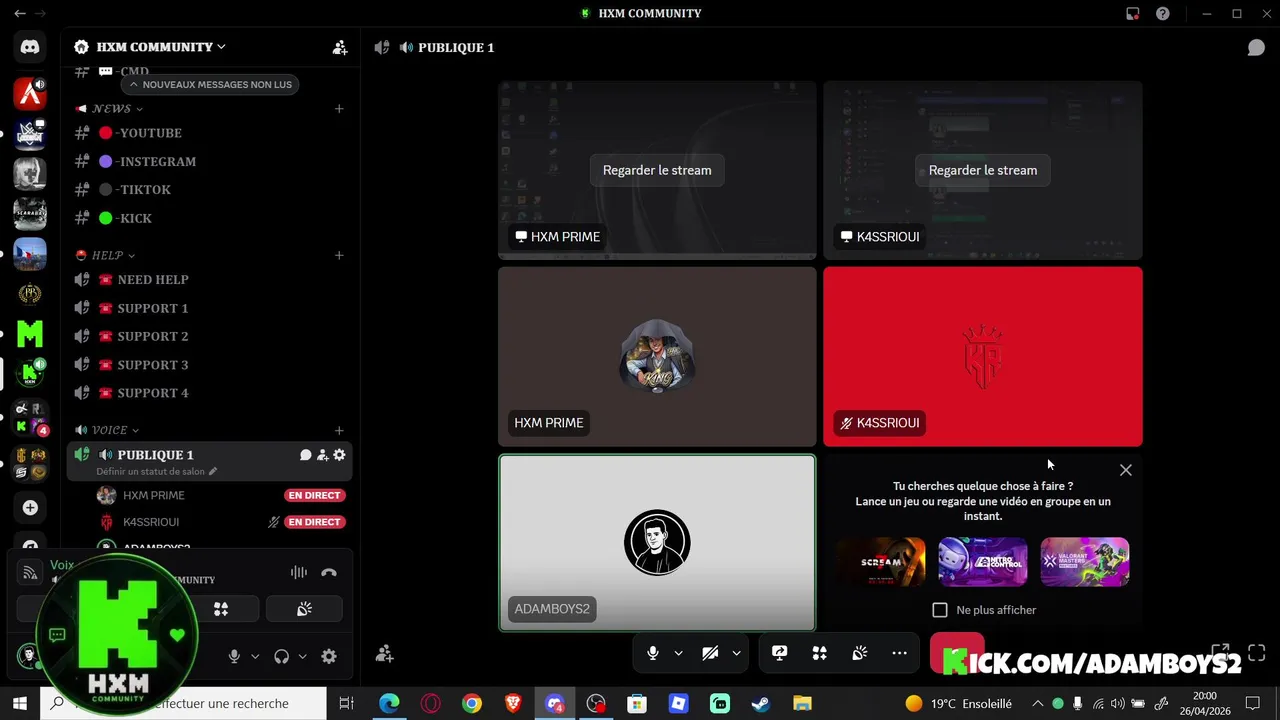Show hidden system tray icons
The height and width of the screenshot is (720, 1280).
tap(1037, 703)
